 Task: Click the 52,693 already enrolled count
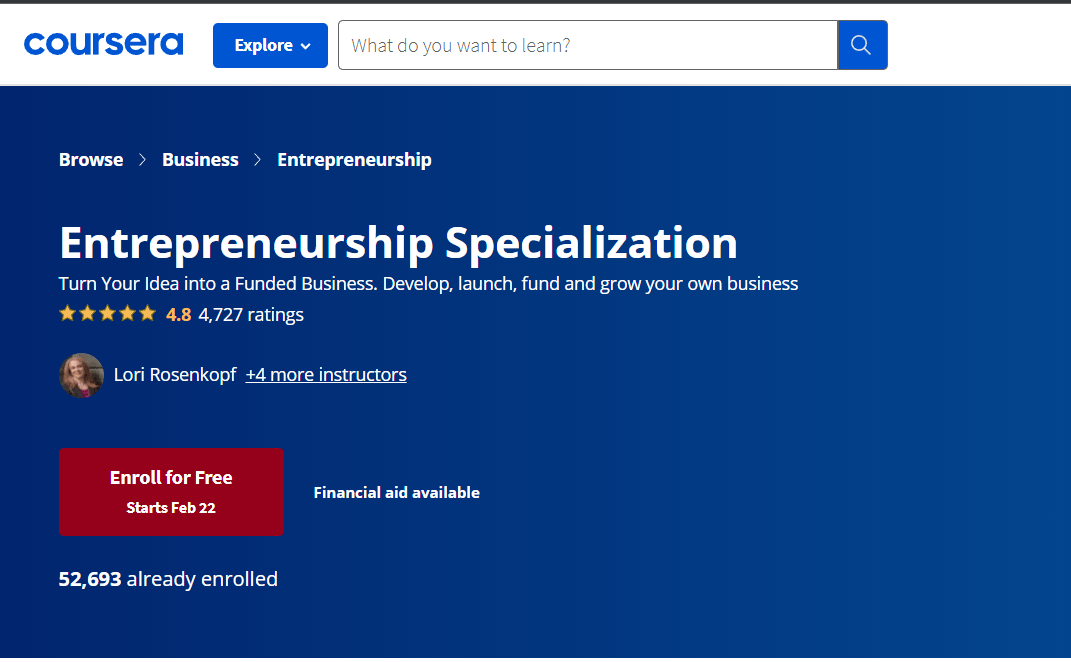coord(168,578)
